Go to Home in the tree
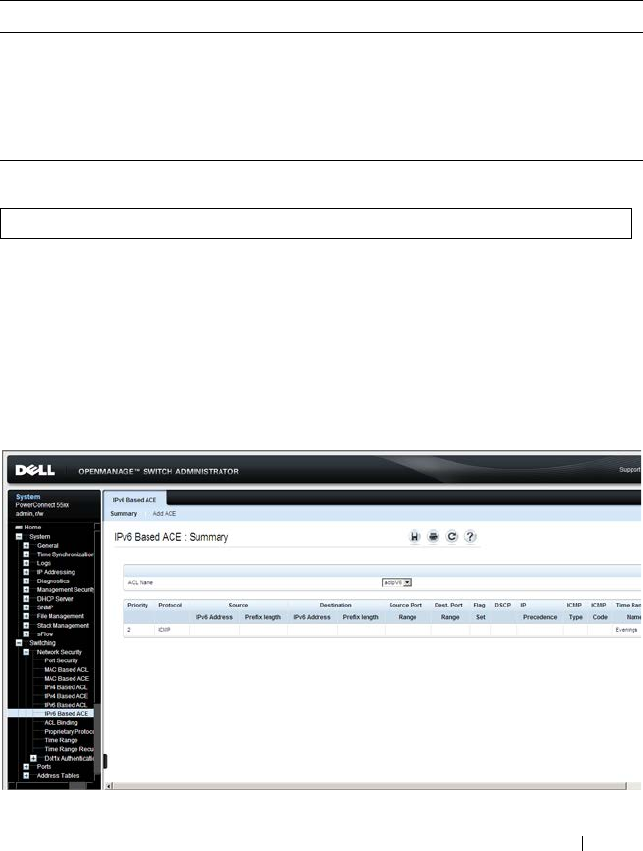Screen dimensions: 643x851 point(33,527)
